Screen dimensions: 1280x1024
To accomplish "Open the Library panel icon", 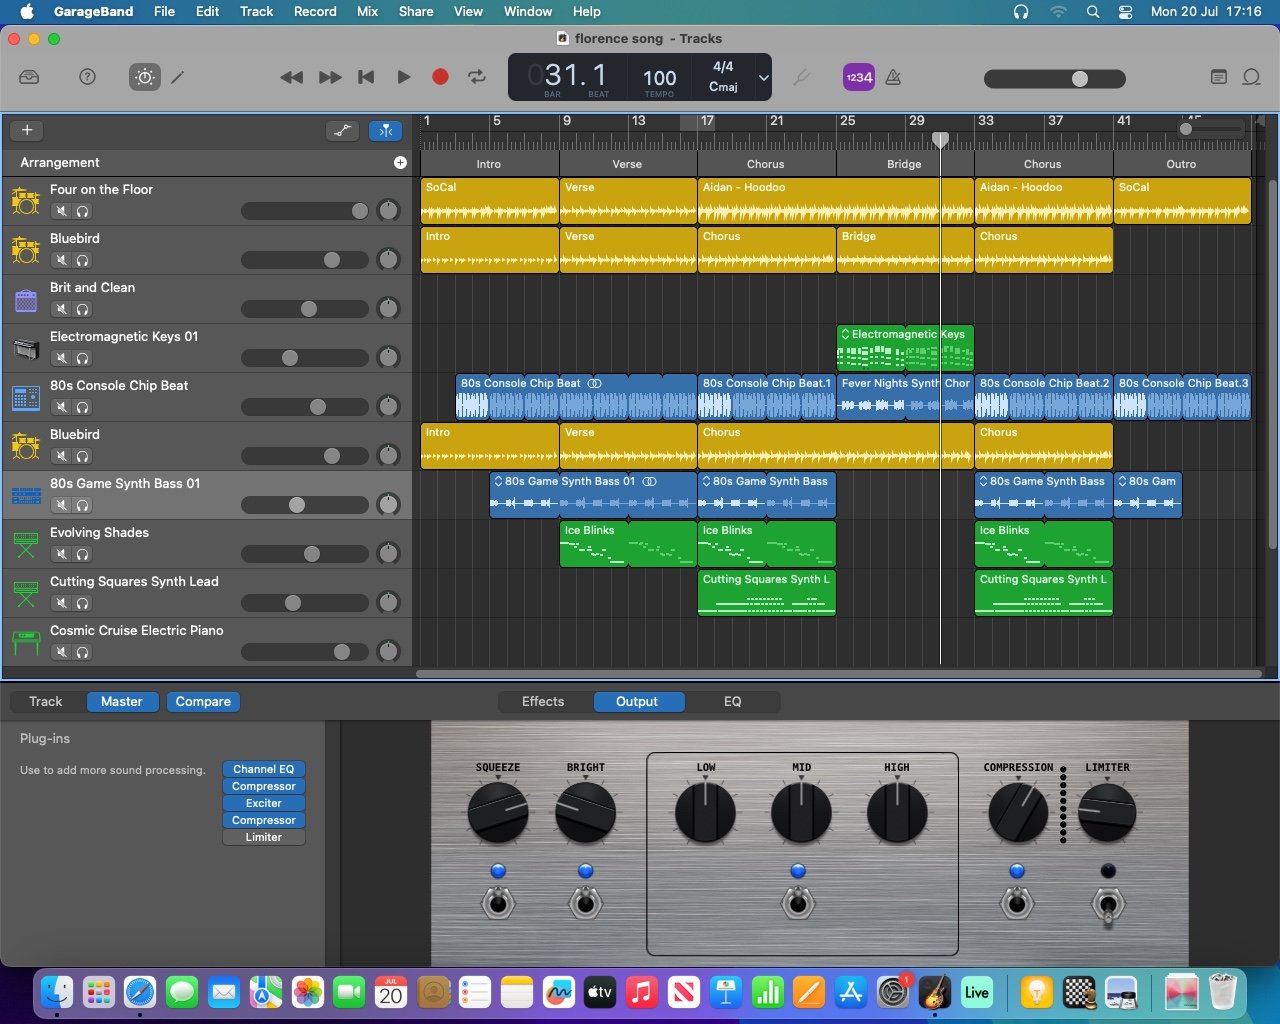I will (29, 77).
